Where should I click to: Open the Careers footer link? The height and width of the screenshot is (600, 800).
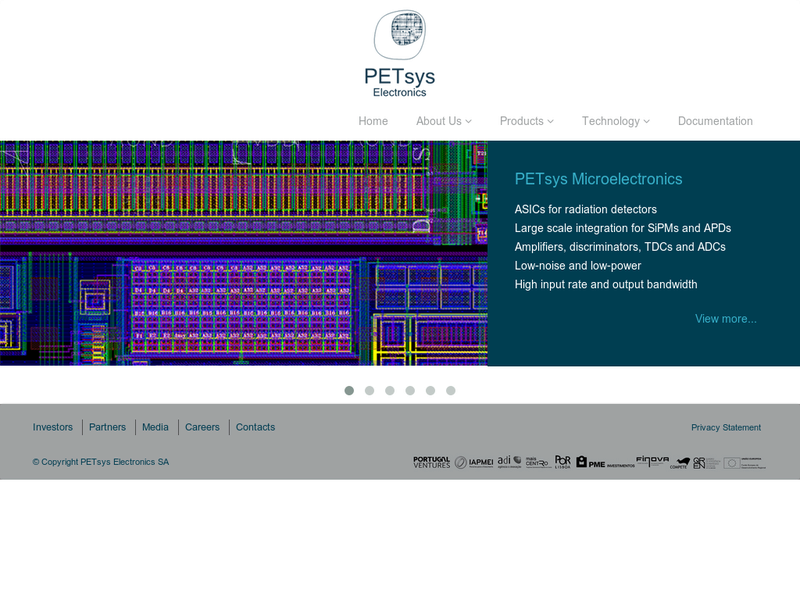202,427
